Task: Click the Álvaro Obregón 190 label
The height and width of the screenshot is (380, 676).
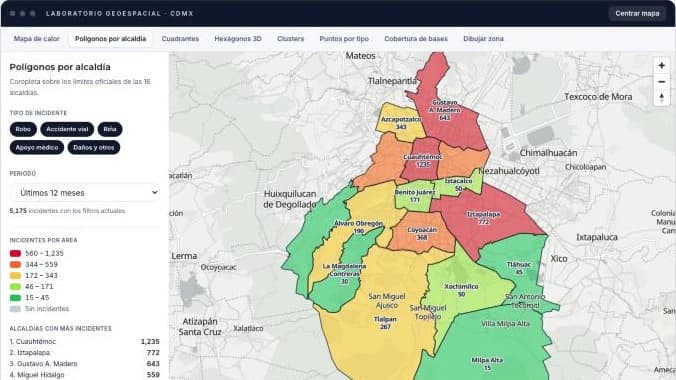Action: click(359, 227)
